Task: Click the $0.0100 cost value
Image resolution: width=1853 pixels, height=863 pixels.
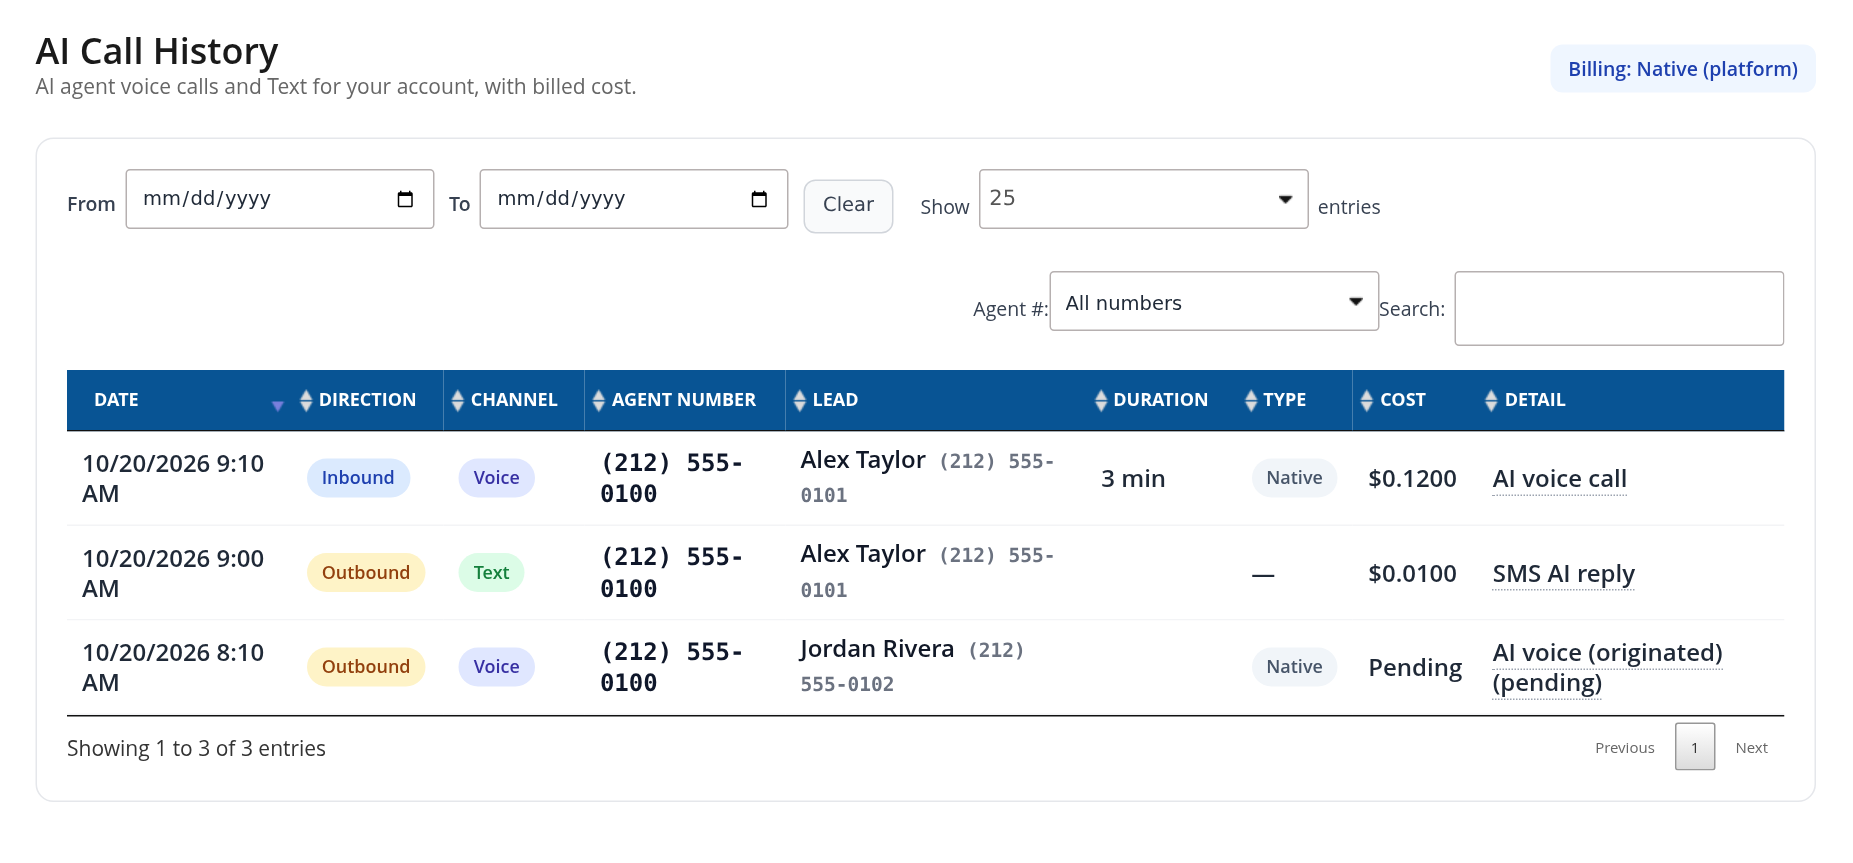Action: click(1412, 574)
